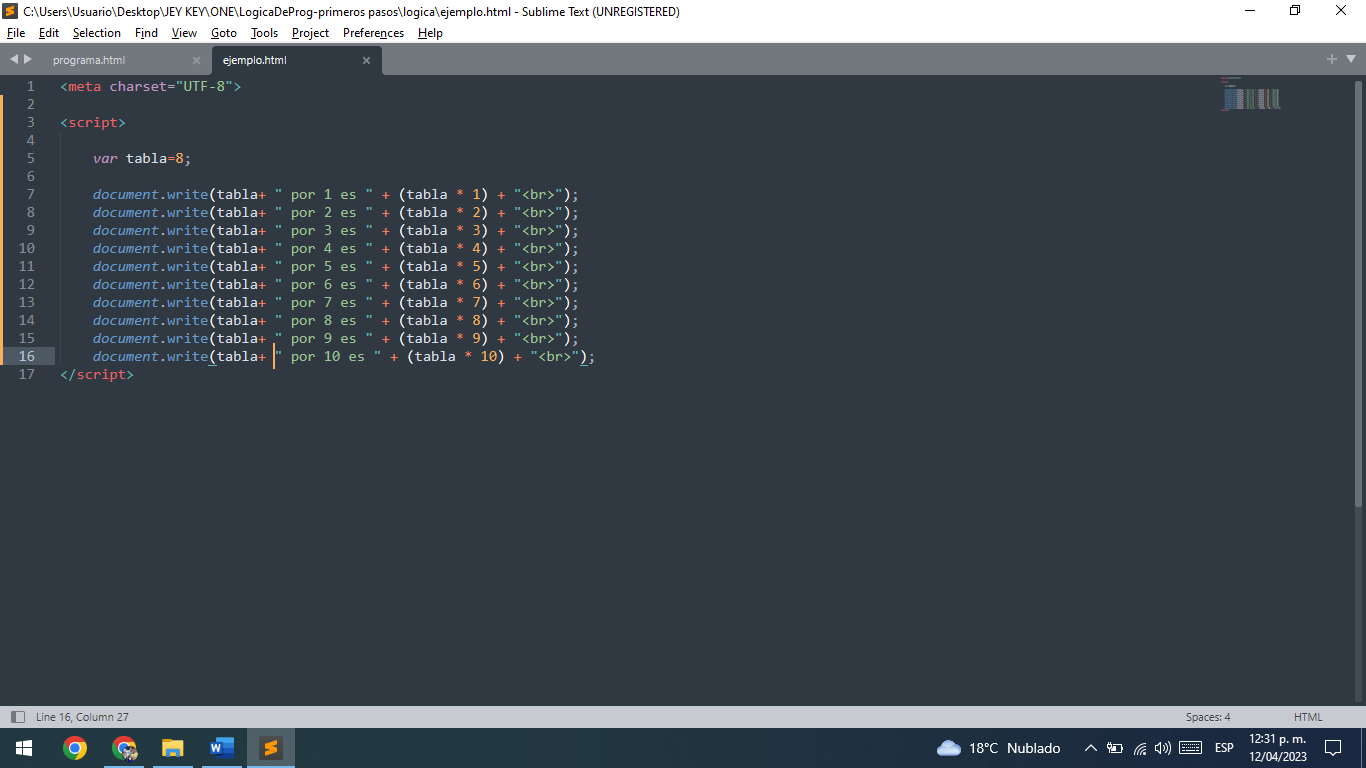Open the tab list dropdown arrow
This screenshot has height=768, width=1366.
[1350, 59]
